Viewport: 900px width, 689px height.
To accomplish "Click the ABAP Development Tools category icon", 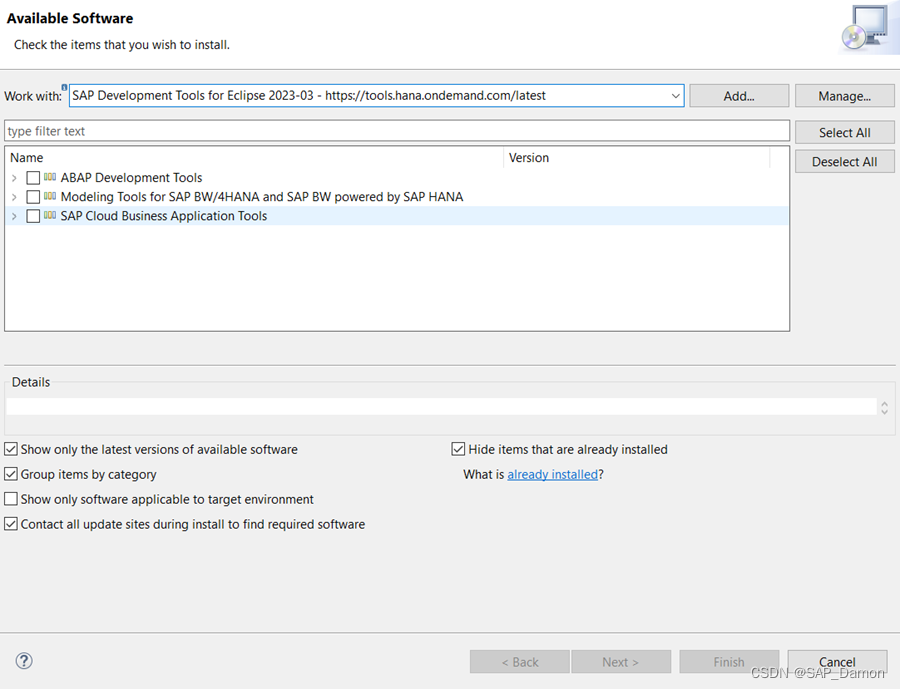I will (50, 177).
